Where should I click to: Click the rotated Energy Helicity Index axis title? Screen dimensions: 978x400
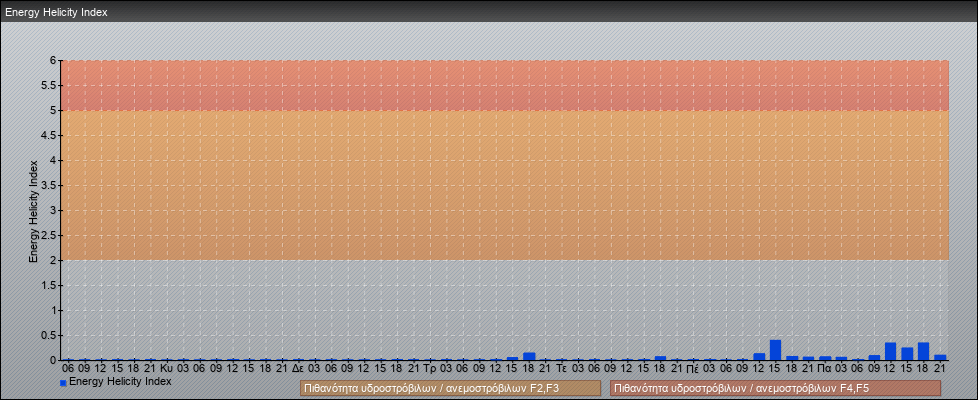(34, 211)
